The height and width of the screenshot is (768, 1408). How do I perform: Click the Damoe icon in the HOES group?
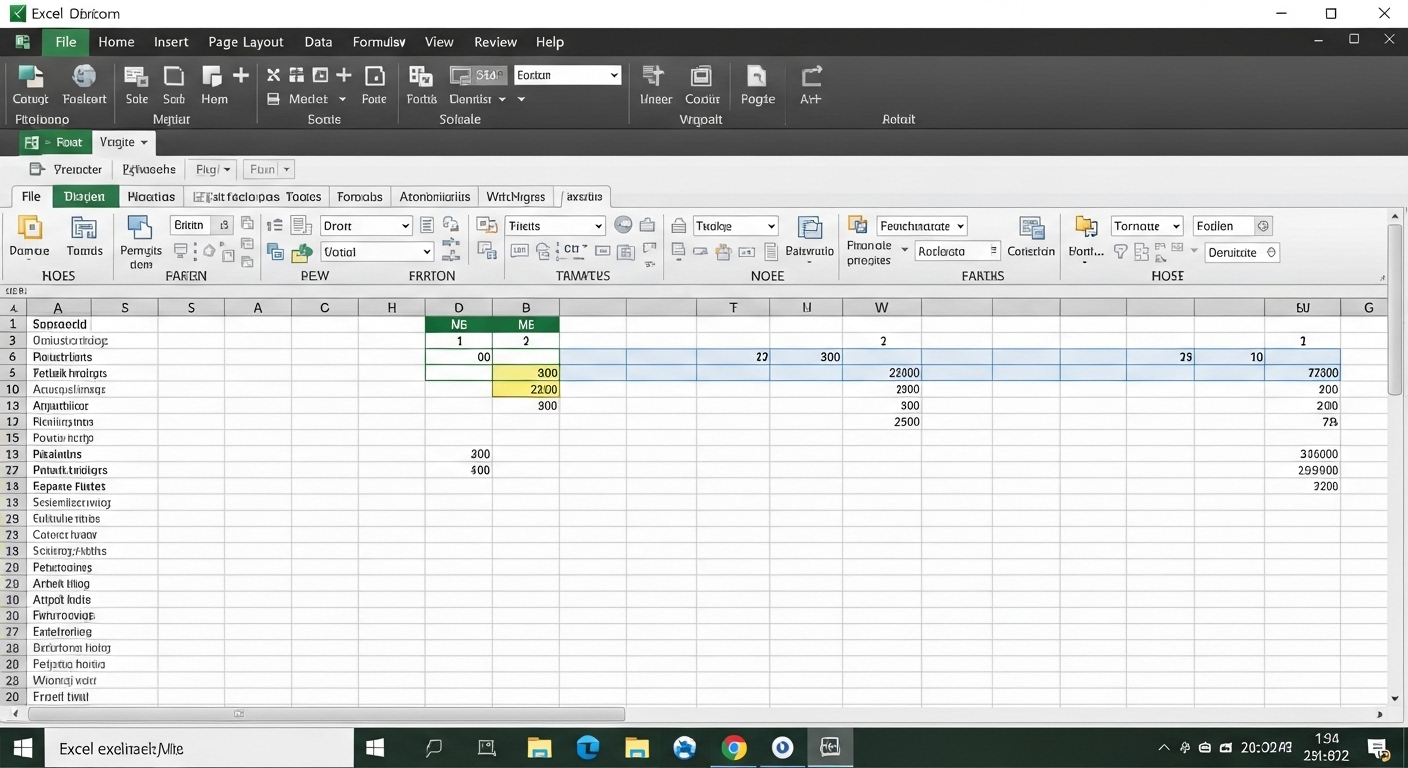[29, 238]
